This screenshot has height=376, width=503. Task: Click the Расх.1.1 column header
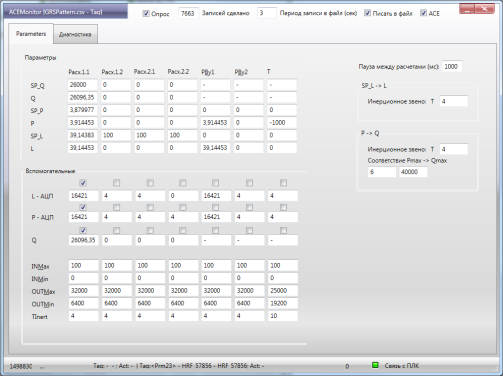79,72
